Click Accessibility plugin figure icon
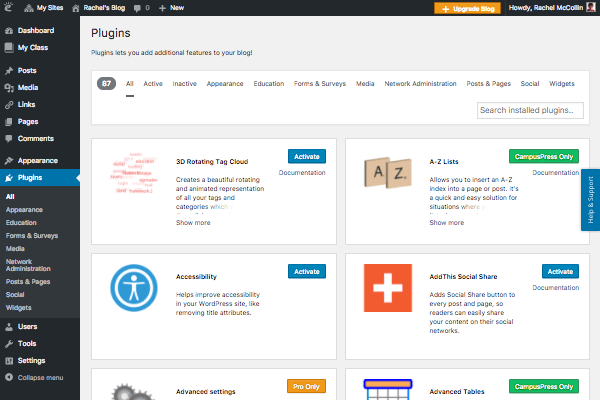The width and height of the screenshot is (600, 400). tap(134, 288)
